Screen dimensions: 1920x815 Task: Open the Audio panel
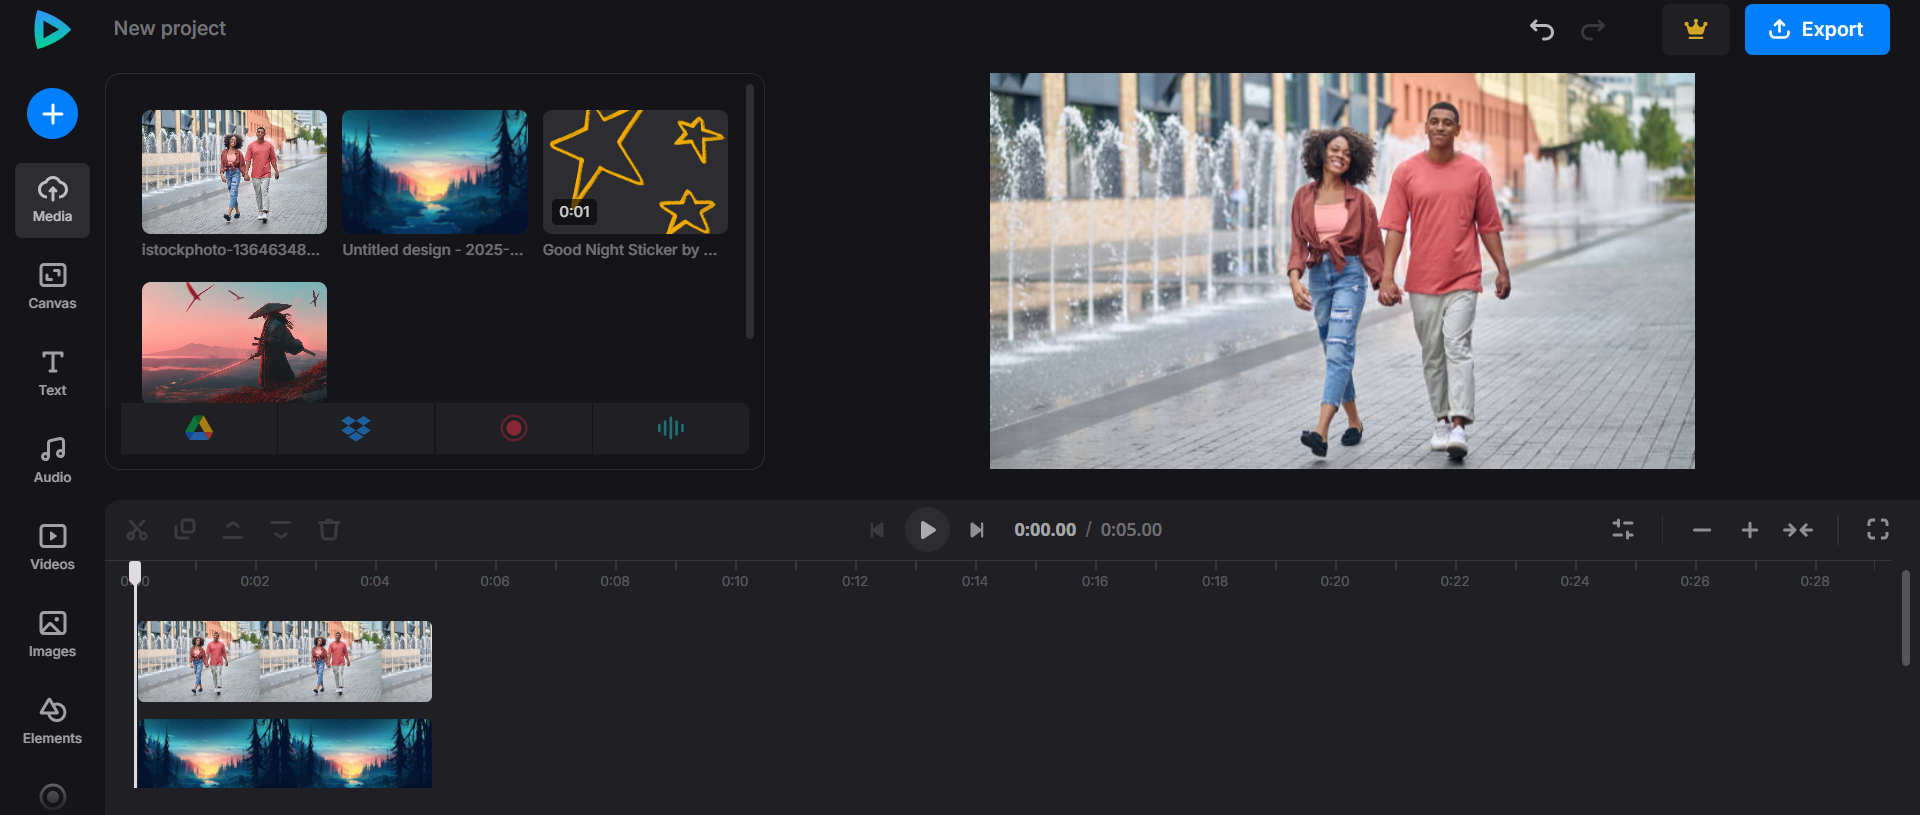pyautogui.click(x=52, y=460)
